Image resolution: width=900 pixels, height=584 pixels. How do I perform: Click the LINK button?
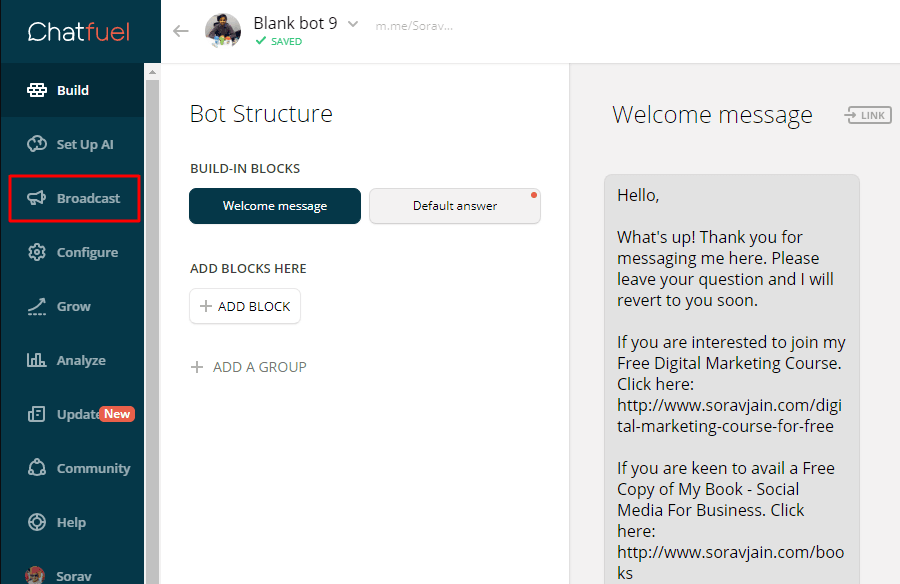868,115
